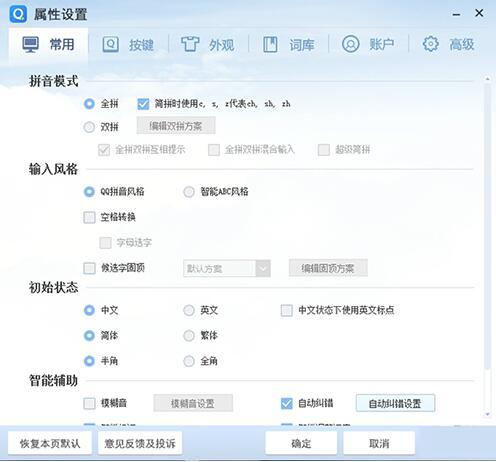Switch to the 外观 tab
The image size is (496, 462).
208,44
